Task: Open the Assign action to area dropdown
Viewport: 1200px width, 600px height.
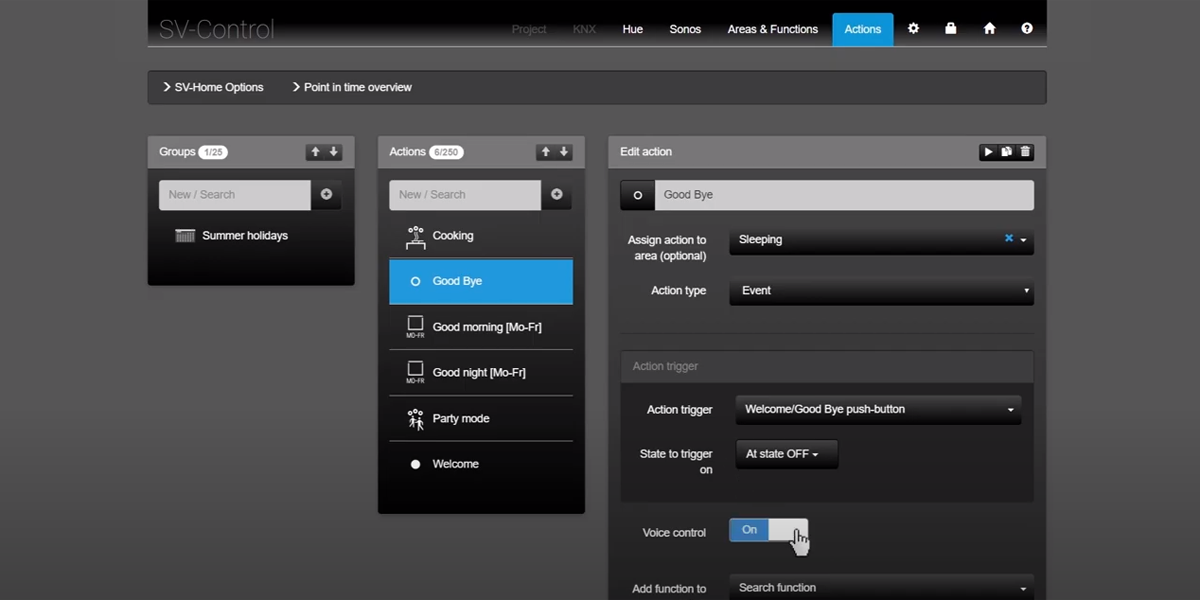Action: tap(881, 240)
